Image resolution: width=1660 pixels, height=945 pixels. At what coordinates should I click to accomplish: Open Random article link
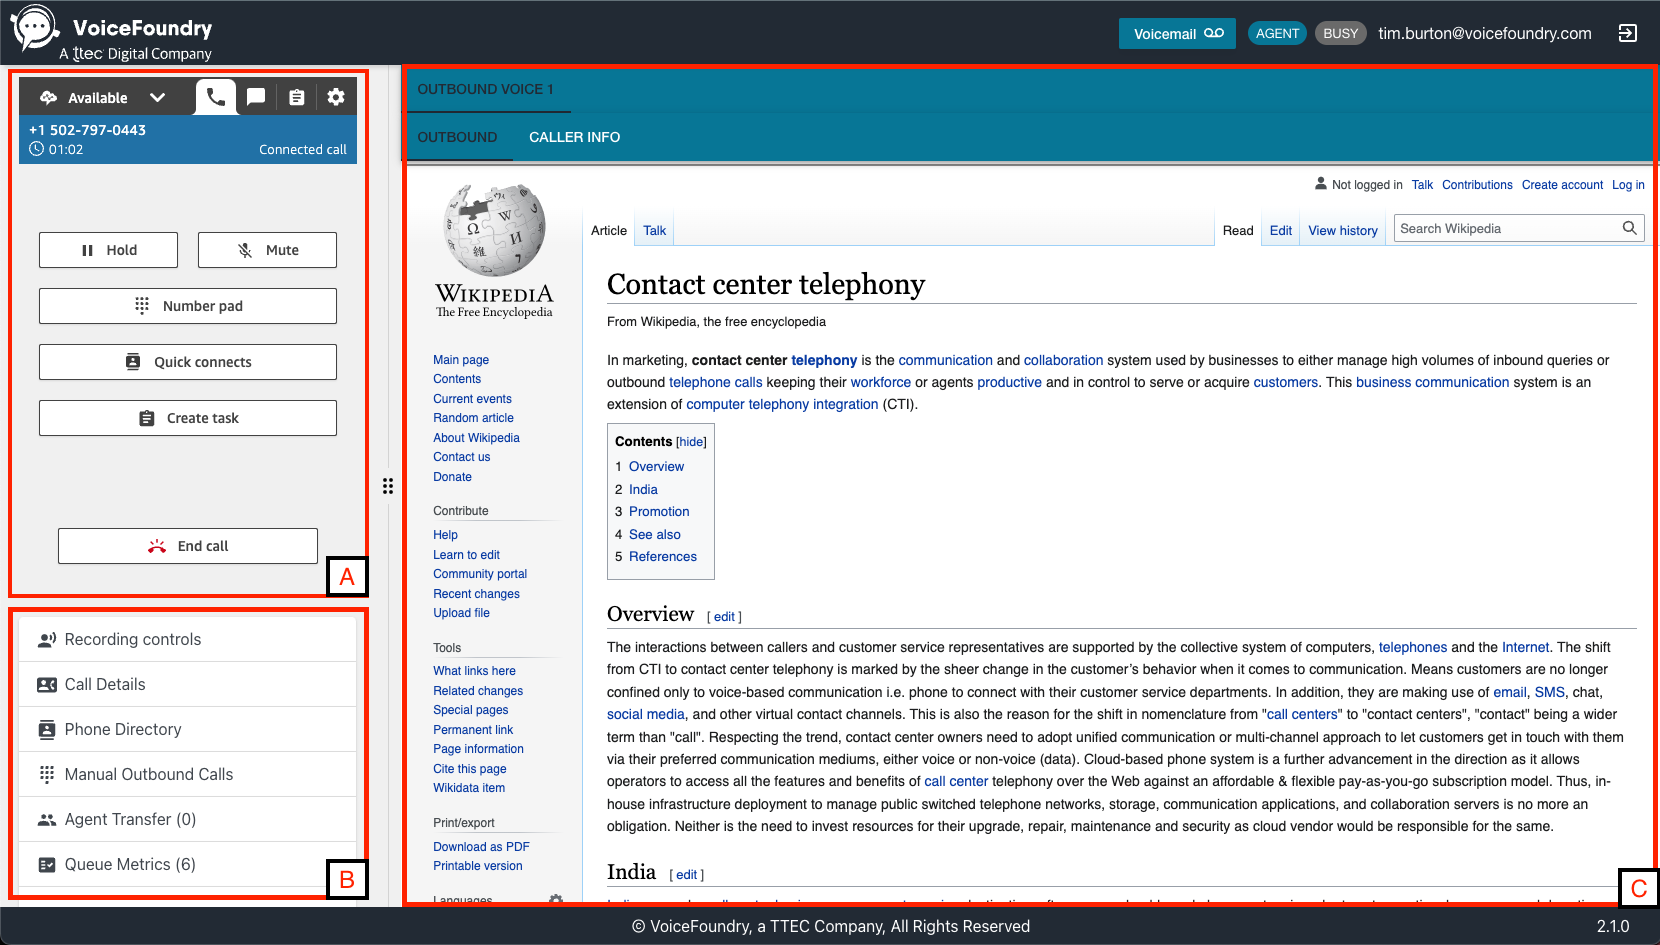tap(473, 418)
